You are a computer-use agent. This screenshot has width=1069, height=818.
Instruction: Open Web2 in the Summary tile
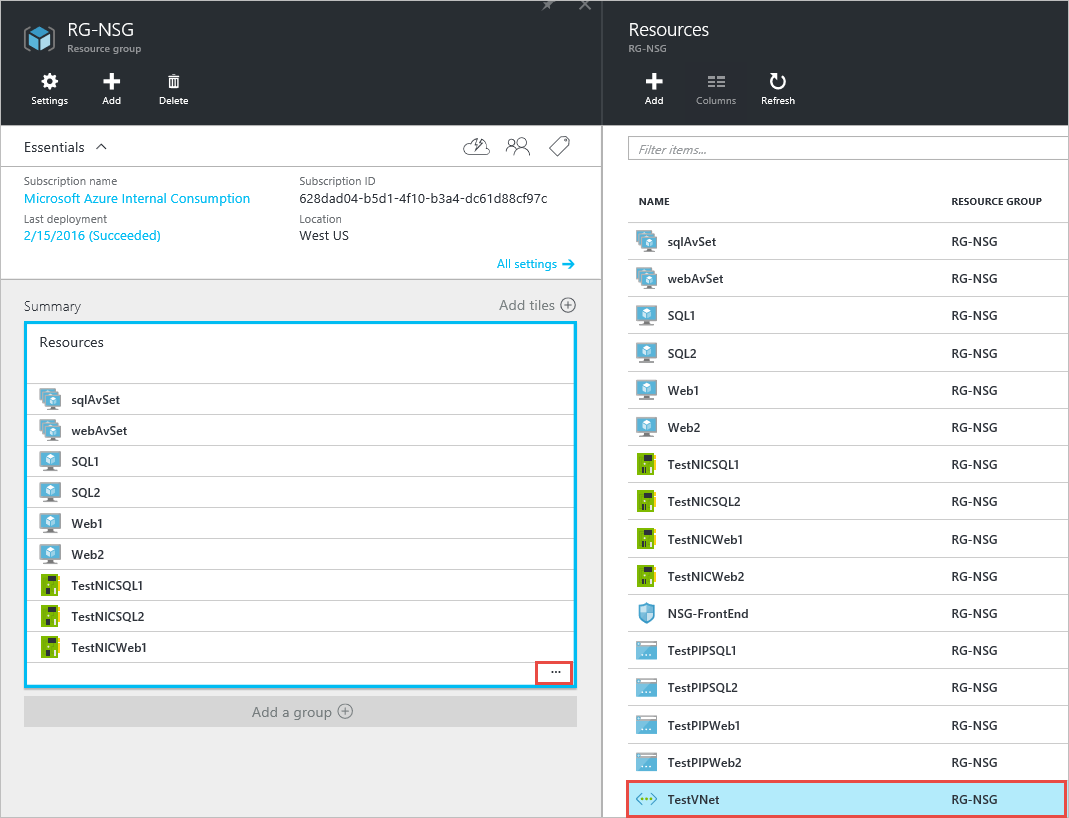click(x=300, y=554)
